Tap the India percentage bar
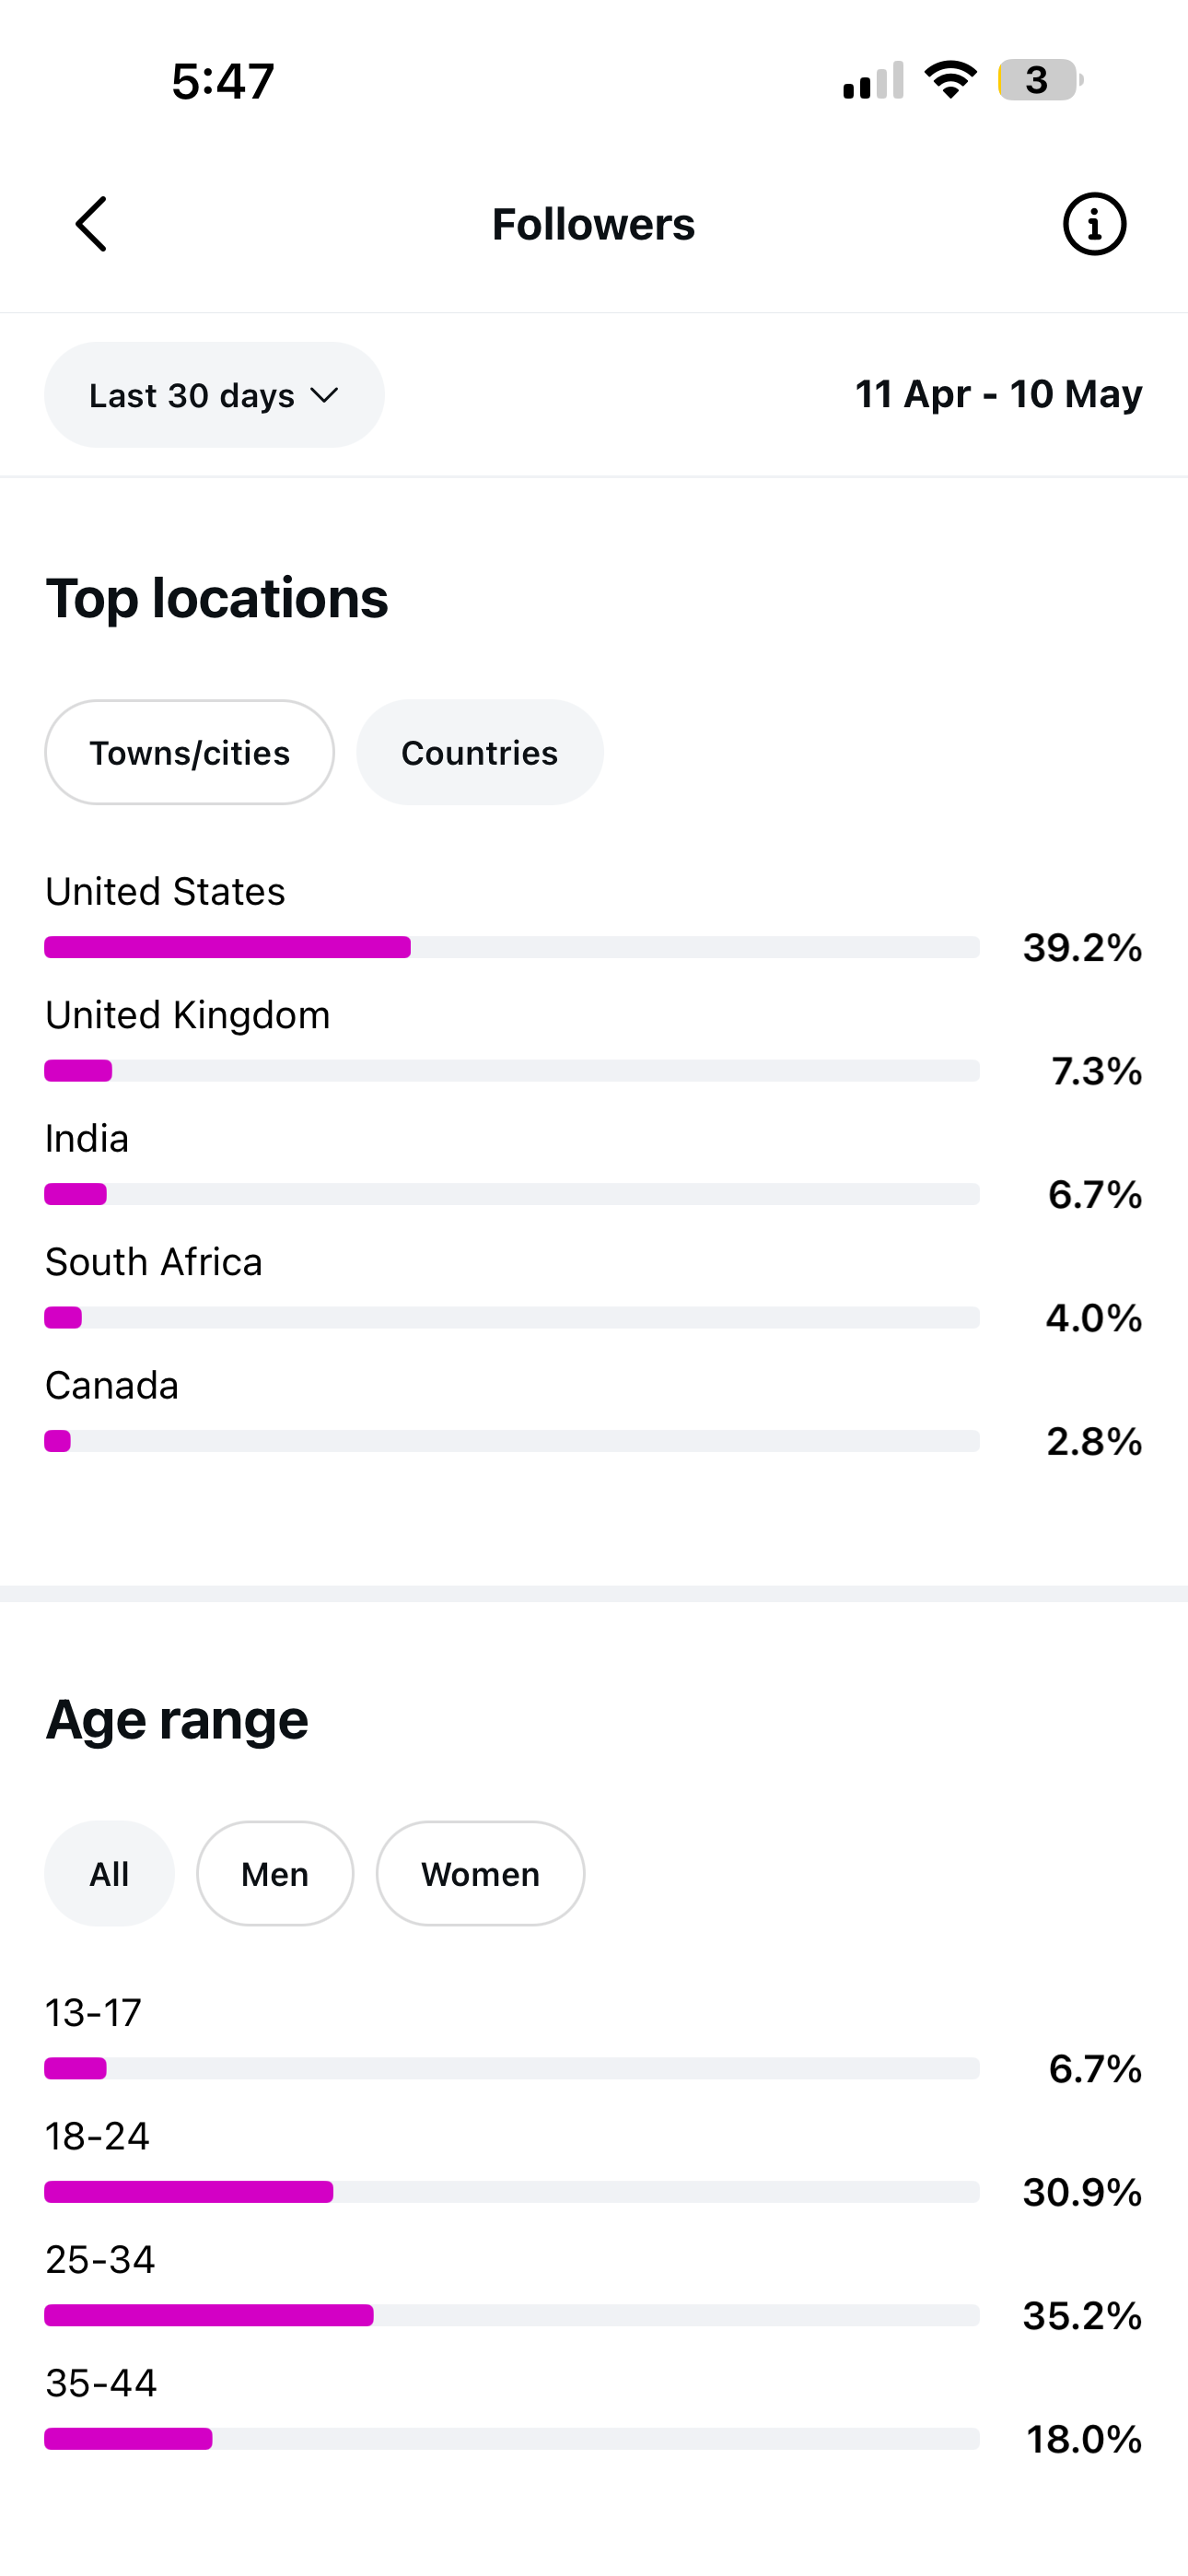 pyautogui.click(x=512, y=1194)
